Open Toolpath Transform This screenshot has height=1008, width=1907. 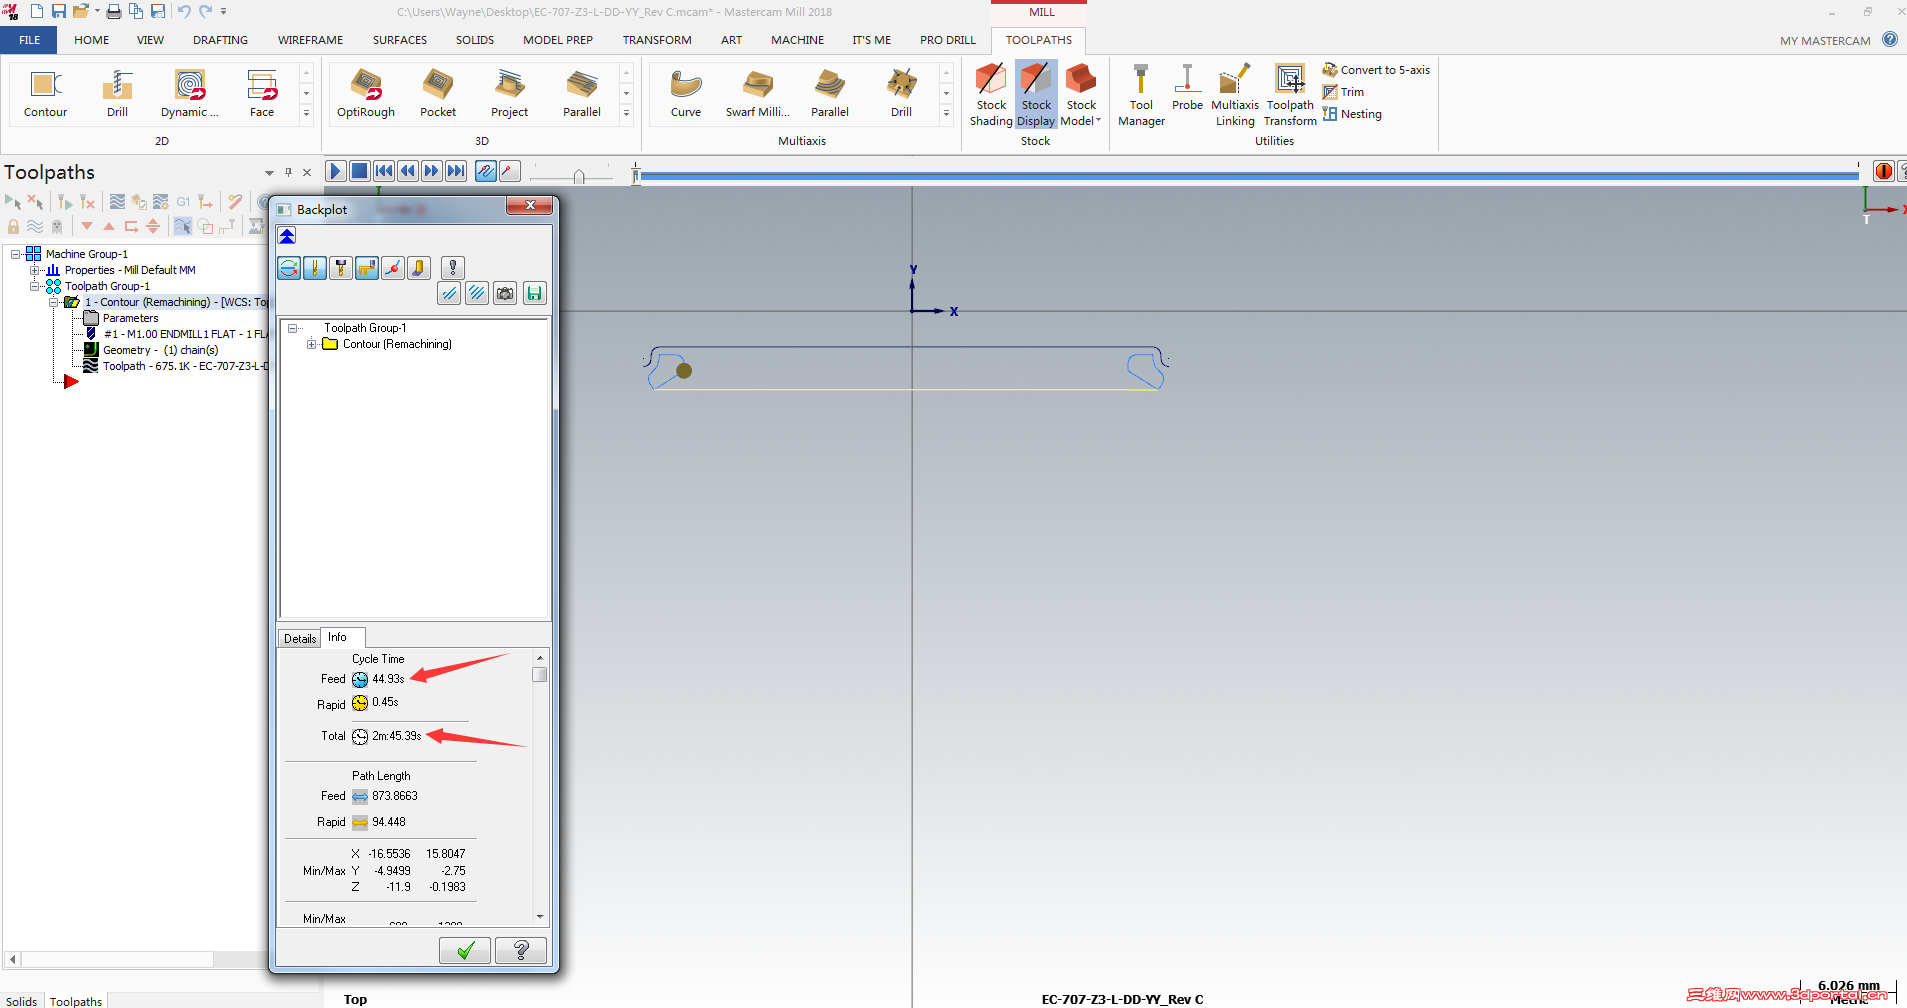click(1290, 94)
